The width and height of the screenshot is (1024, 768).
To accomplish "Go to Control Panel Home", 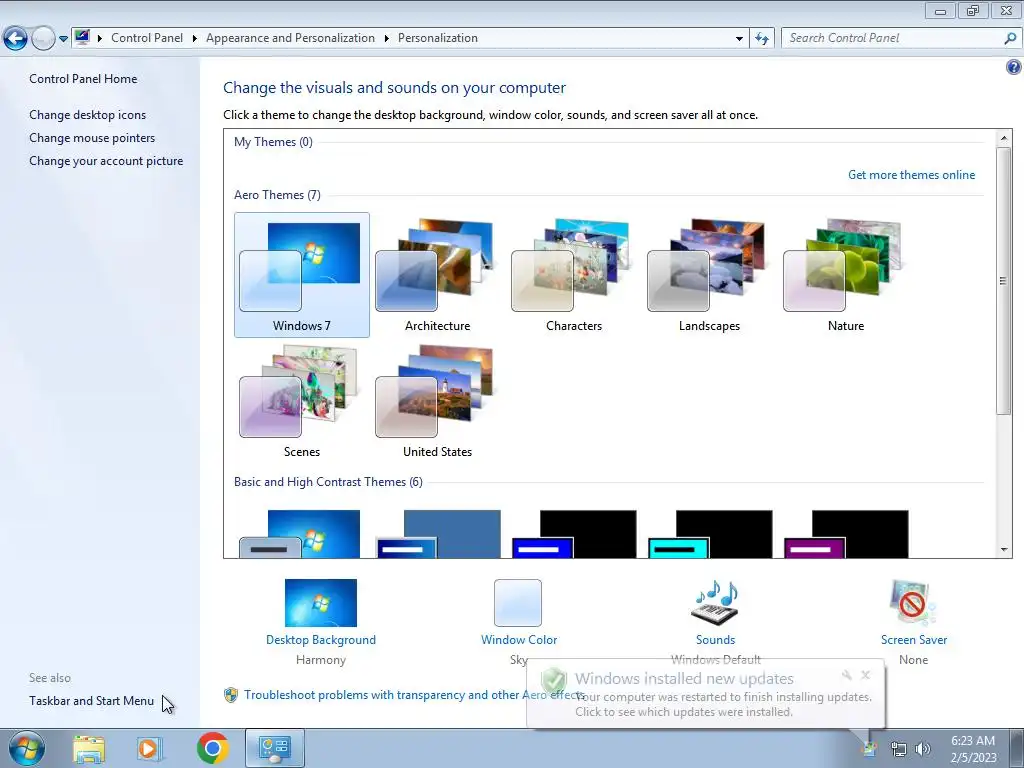I will pyautogui.click(x=83, y=79).
